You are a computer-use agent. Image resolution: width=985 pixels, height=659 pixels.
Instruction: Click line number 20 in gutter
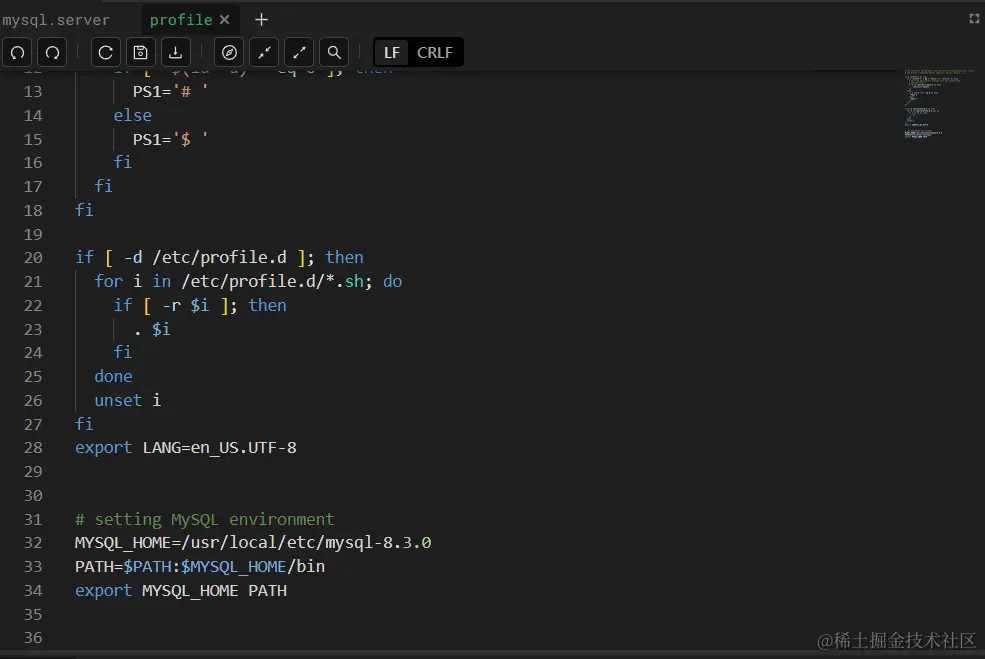pyautogui.click(x=33, y=258)
